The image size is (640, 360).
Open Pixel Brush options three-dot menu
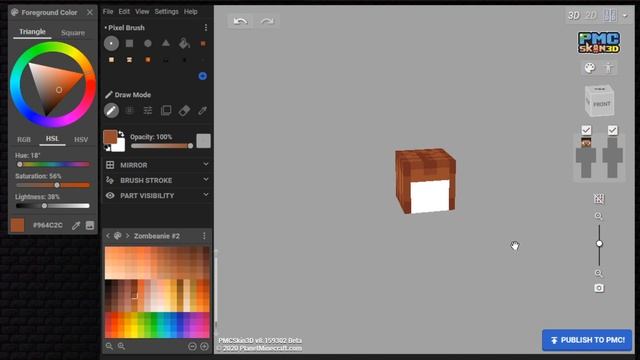[x=206, y=27]
